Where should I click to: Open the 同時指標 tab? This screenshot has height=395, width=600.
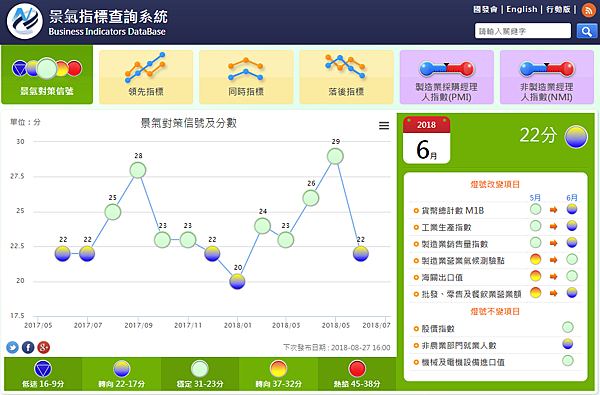pos(246,77)
